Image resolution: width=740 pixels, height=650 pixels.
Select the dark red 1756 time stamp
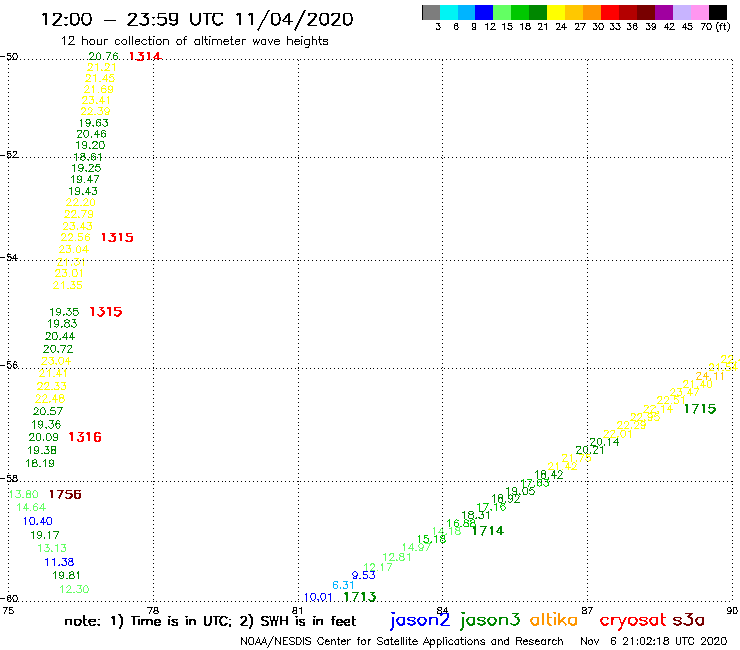coord(65,494)
